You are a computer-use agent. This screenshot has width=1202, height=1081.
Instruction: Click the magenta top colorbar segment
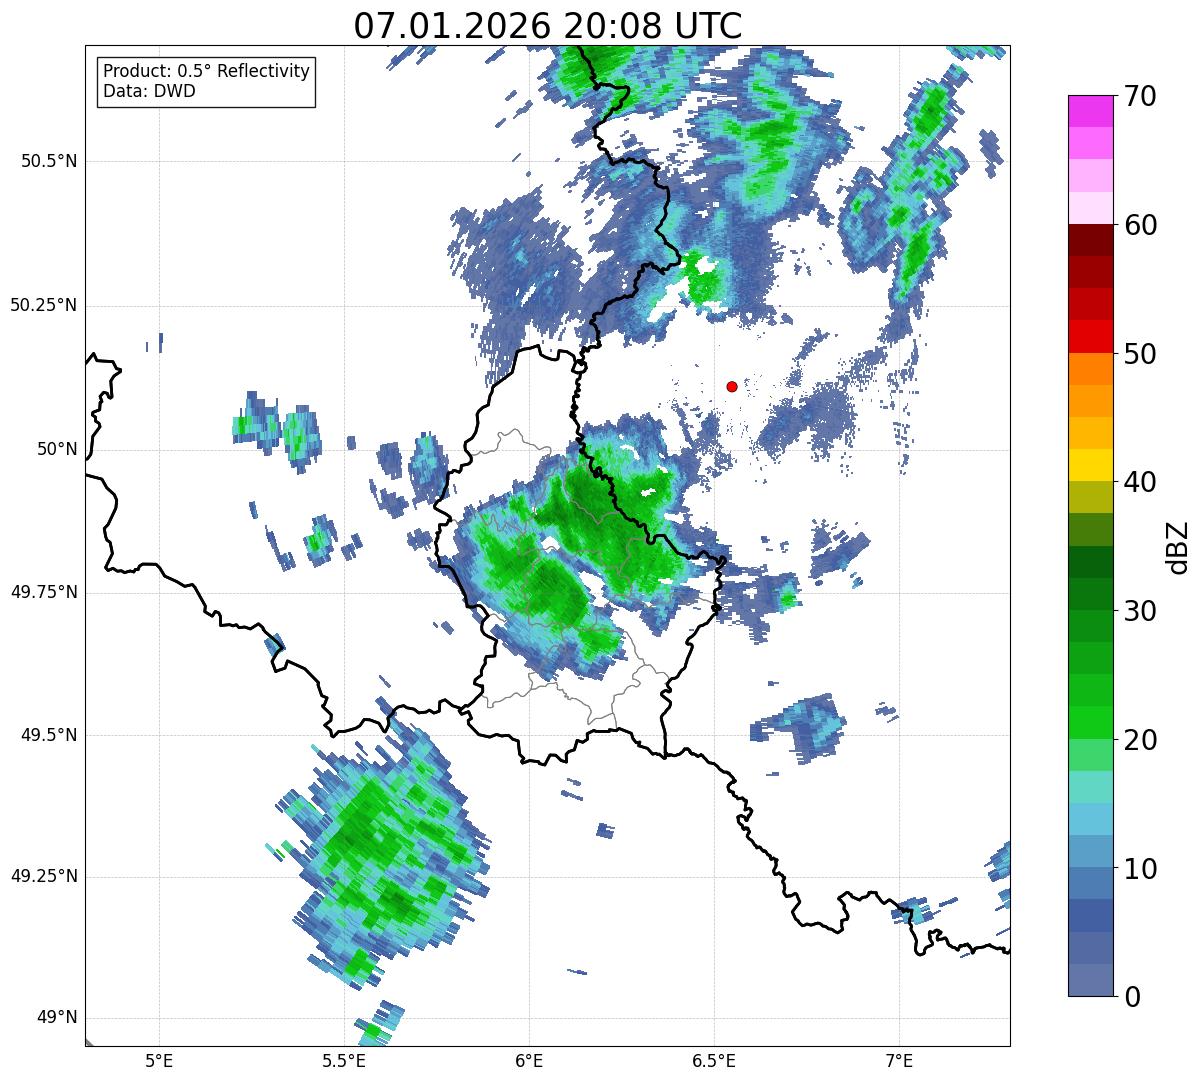coord(1090,111)
